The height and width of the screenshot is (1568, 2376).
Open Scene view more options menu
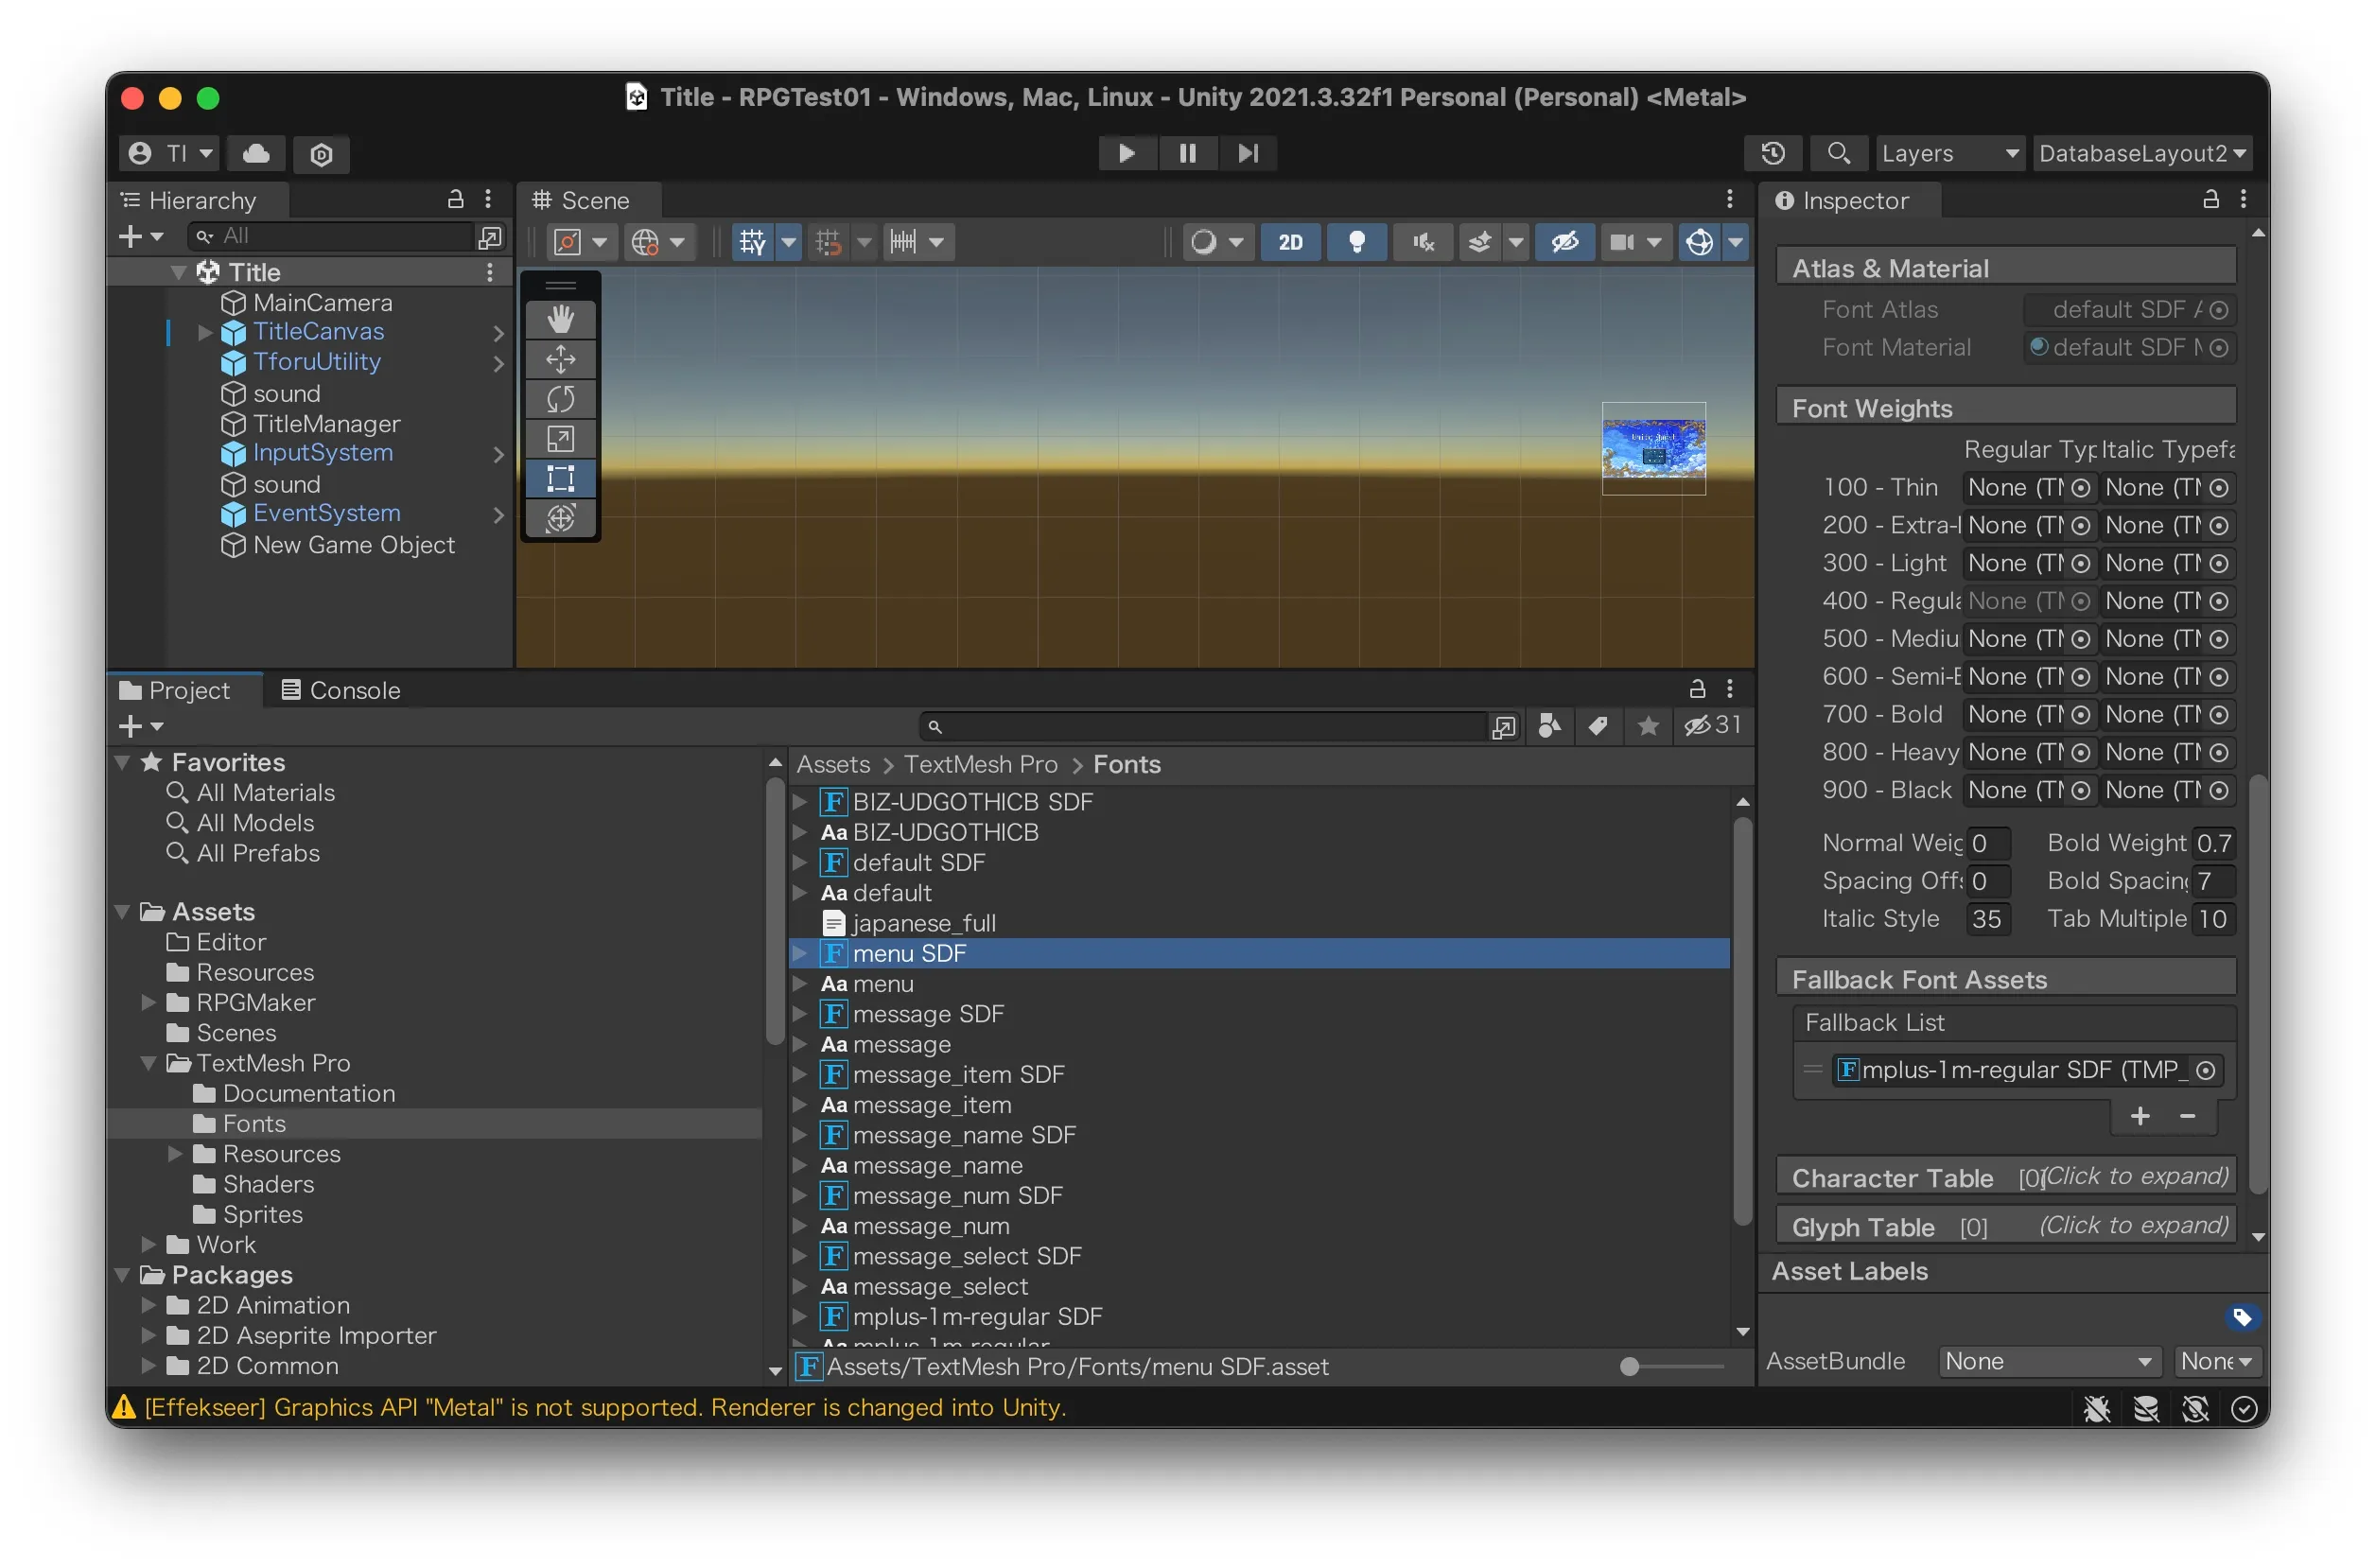tap(1729, 199)
